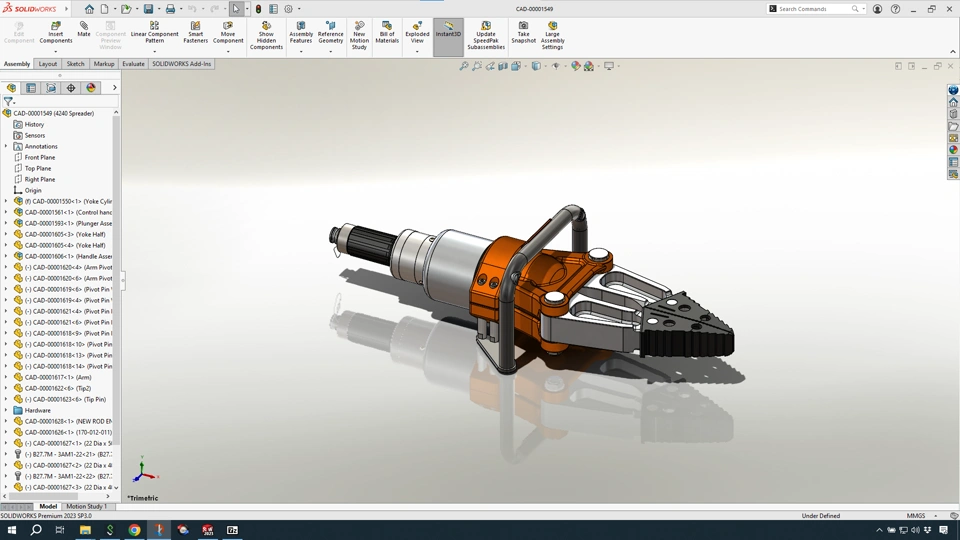Select the Front Plane item

40,157
